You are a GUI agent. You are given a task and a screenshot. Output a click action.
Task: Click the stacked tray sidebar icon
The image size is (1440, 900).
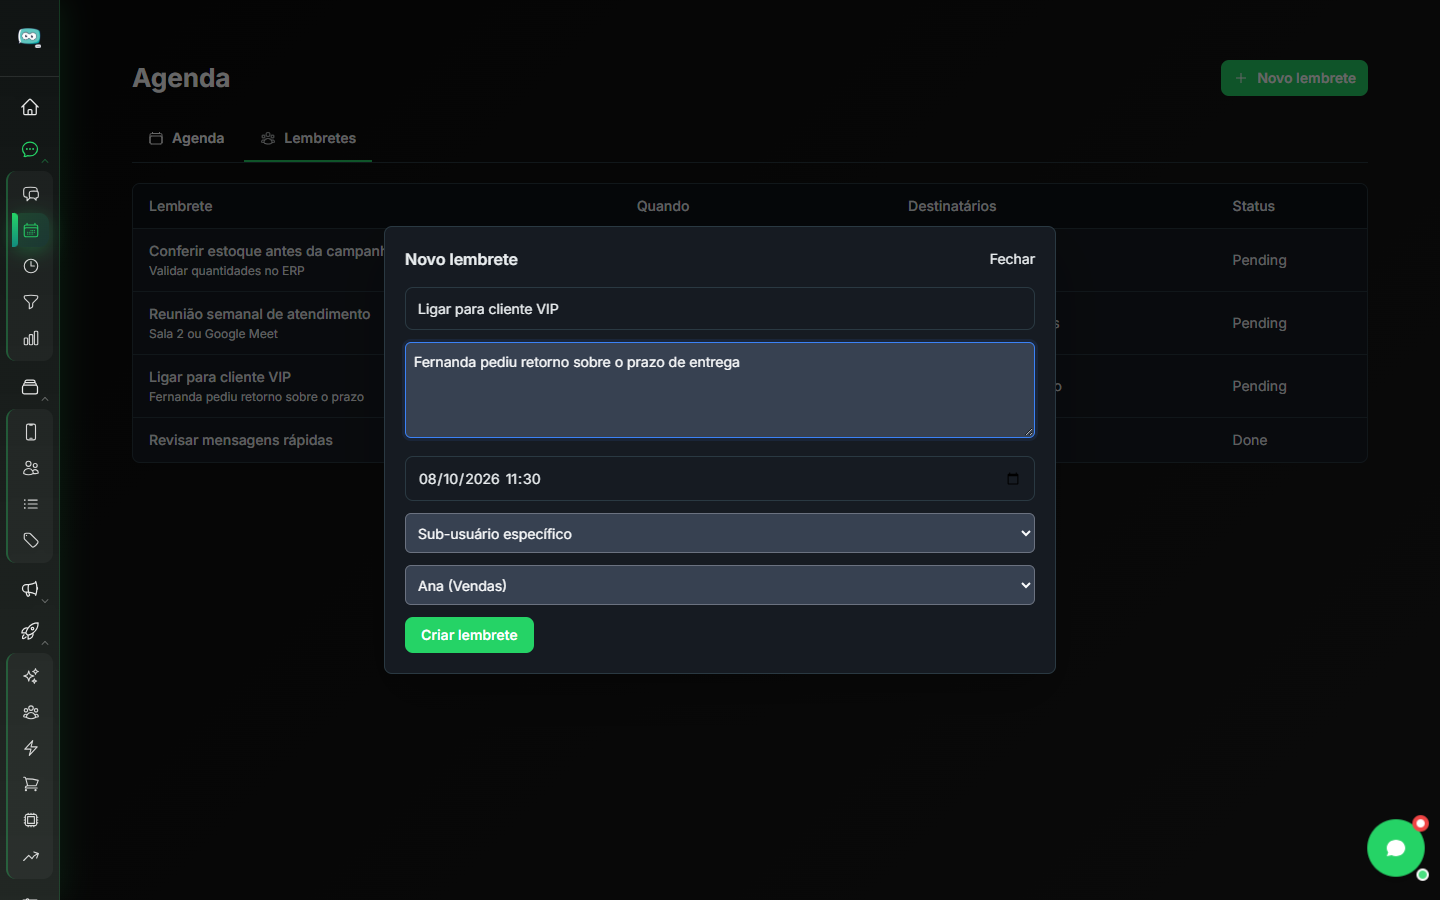(x=30, y=387)
